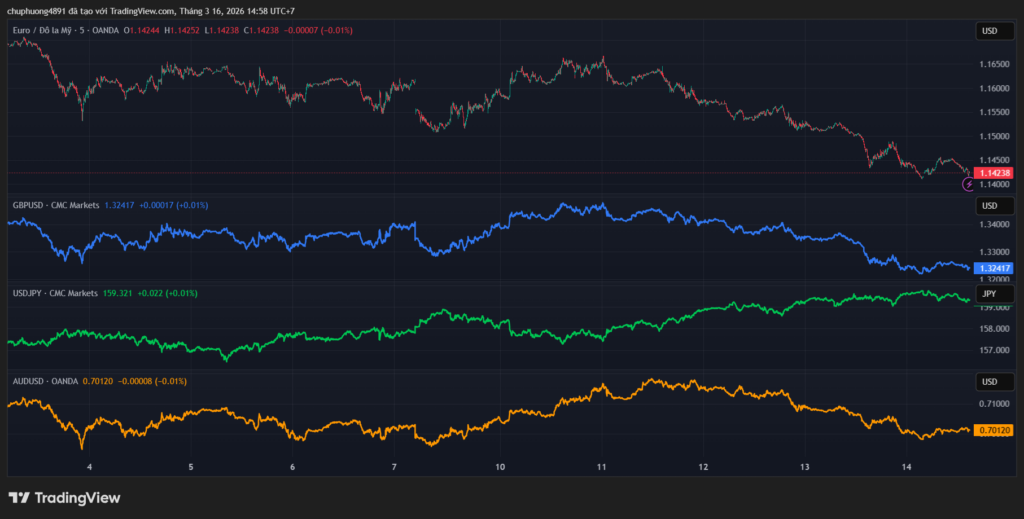Open USD currency selector on AUDUSD pane
This screenshot has height=519, width=1024.
tap(989, 382)
